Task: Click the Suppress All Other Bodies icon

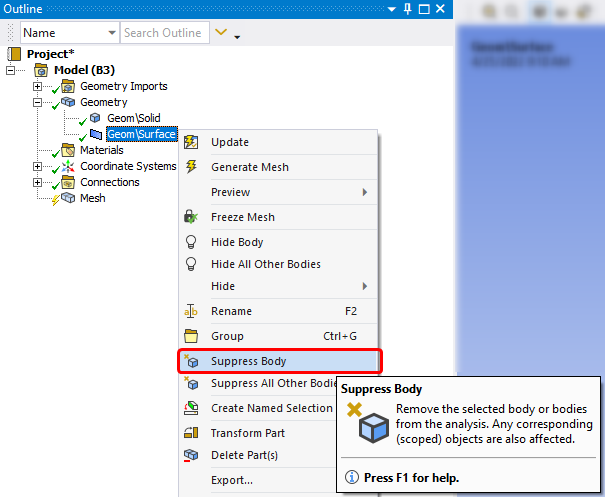Action: click(191, 383)
